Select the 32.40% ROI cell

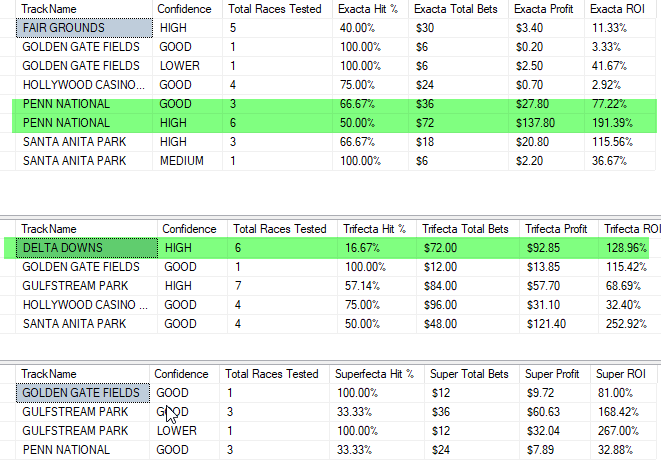click(x=628, y=305)
